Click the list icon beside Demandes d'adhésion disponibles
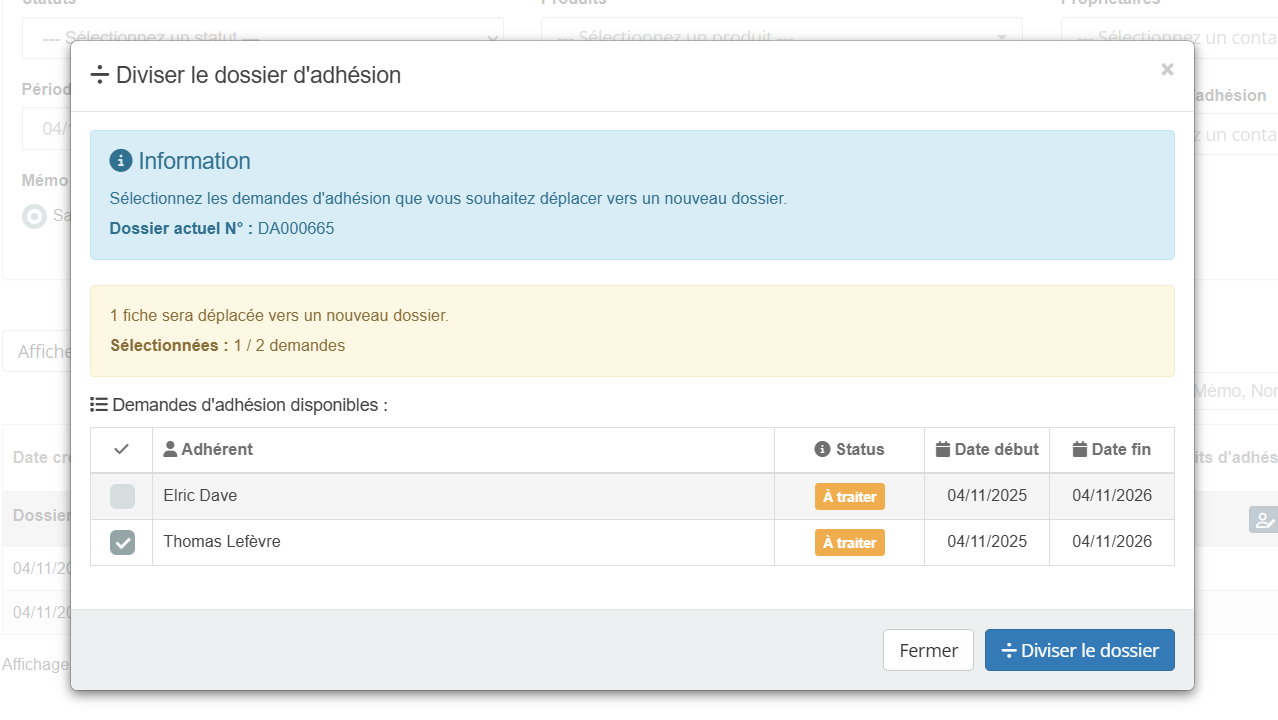Viewport: 1278px width, 720px height. click(x=98, y=405)
